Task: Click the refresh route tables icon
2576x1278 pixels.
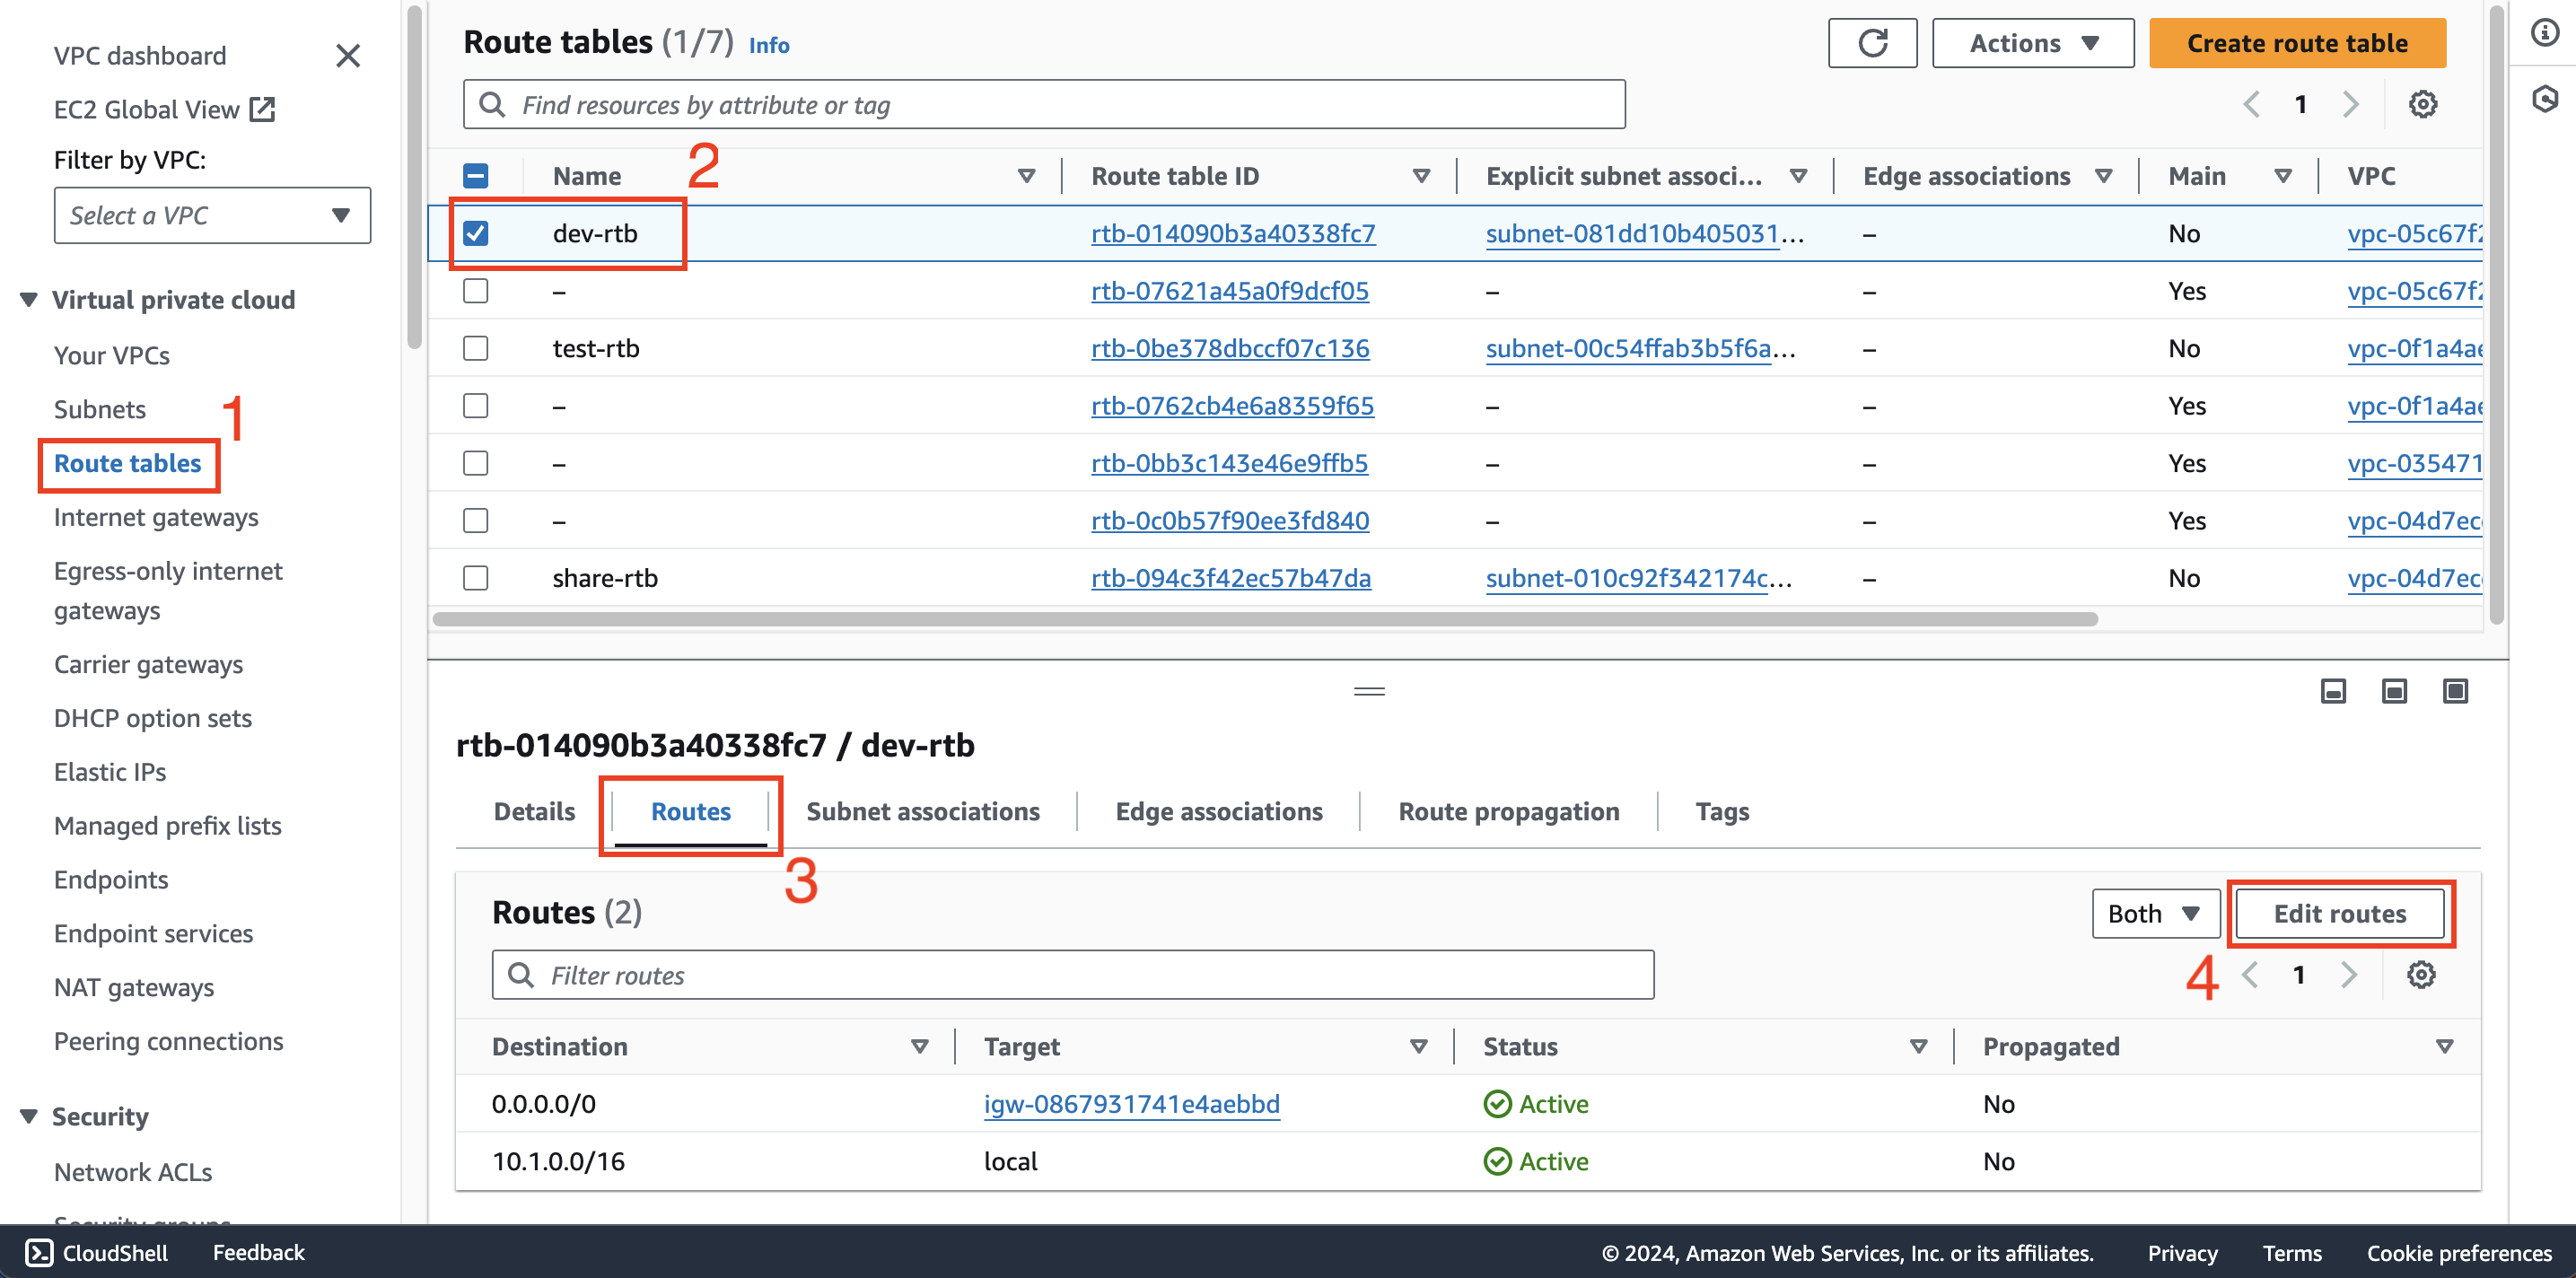Action: (x=1871, y=44)
